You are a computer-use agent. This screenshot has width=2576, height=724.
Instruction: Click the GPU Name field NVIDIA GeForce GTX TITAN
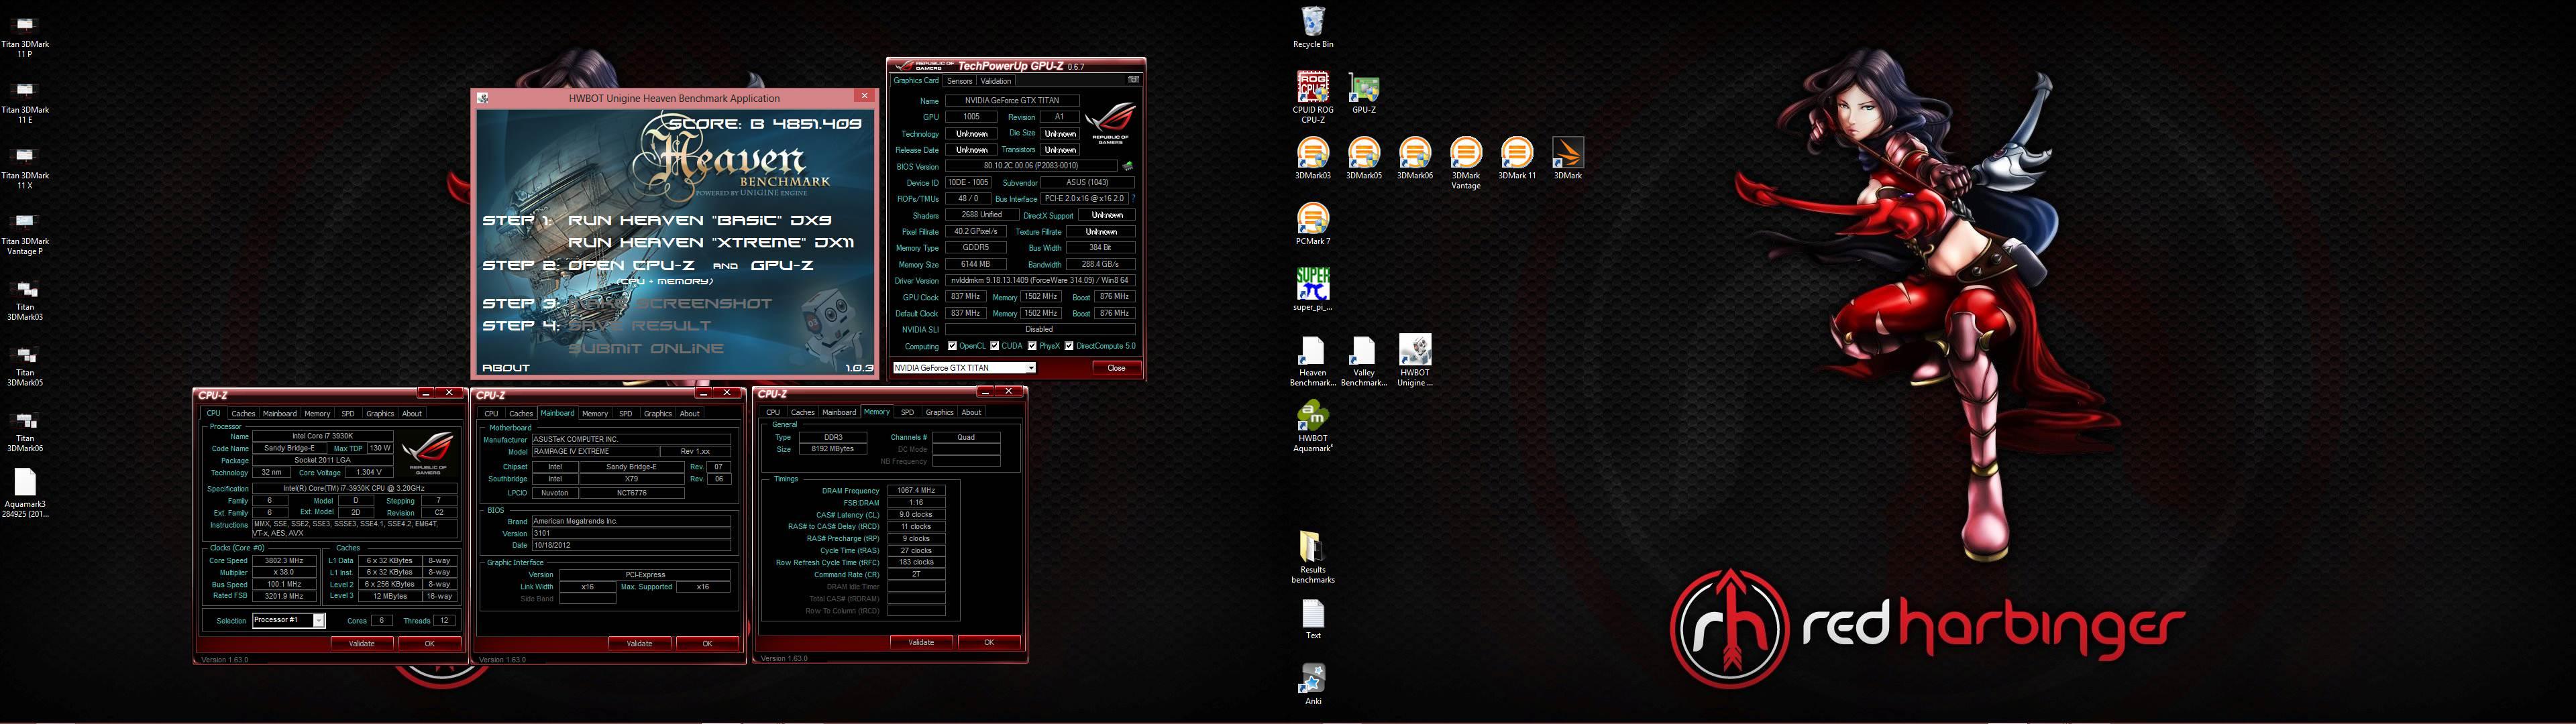click(1012, 101)
